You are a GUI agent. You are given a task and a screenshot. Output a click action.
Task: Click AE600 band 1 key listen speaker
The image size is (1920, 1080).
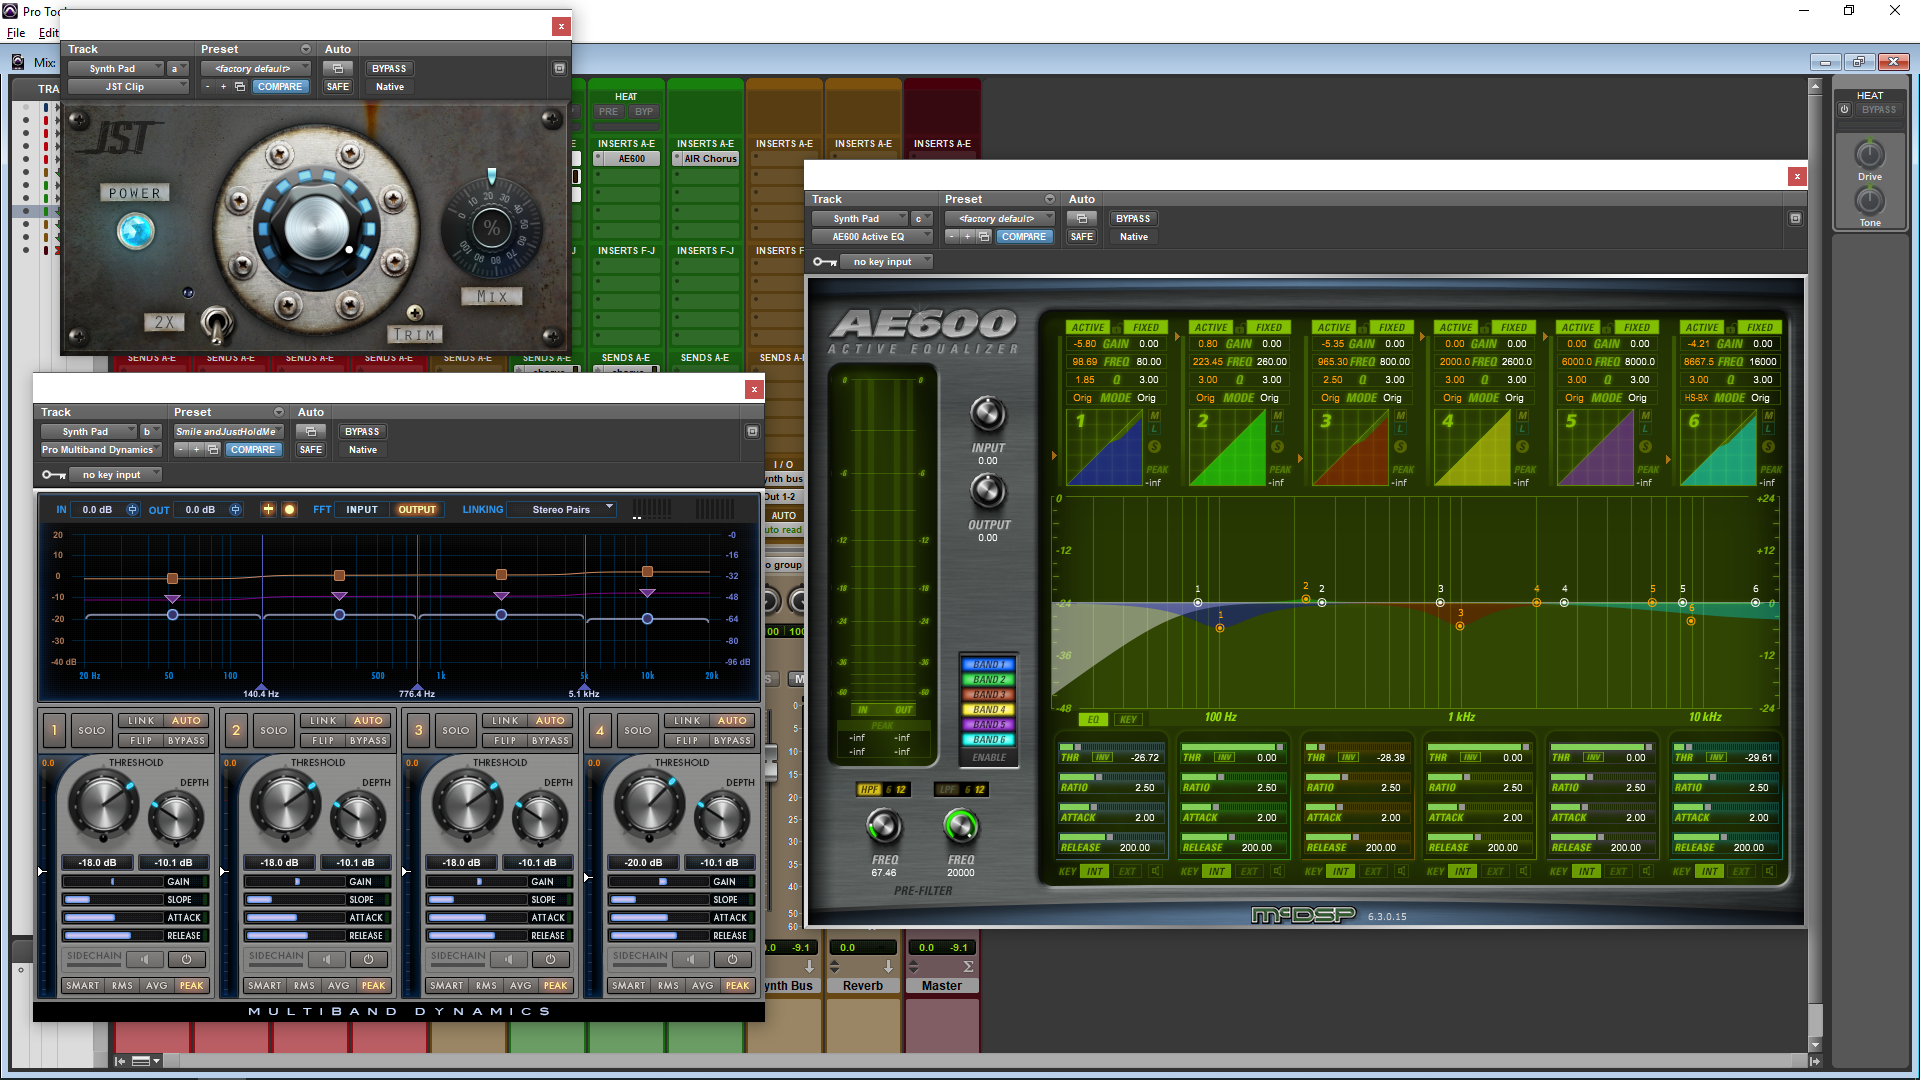point(1156,871)
